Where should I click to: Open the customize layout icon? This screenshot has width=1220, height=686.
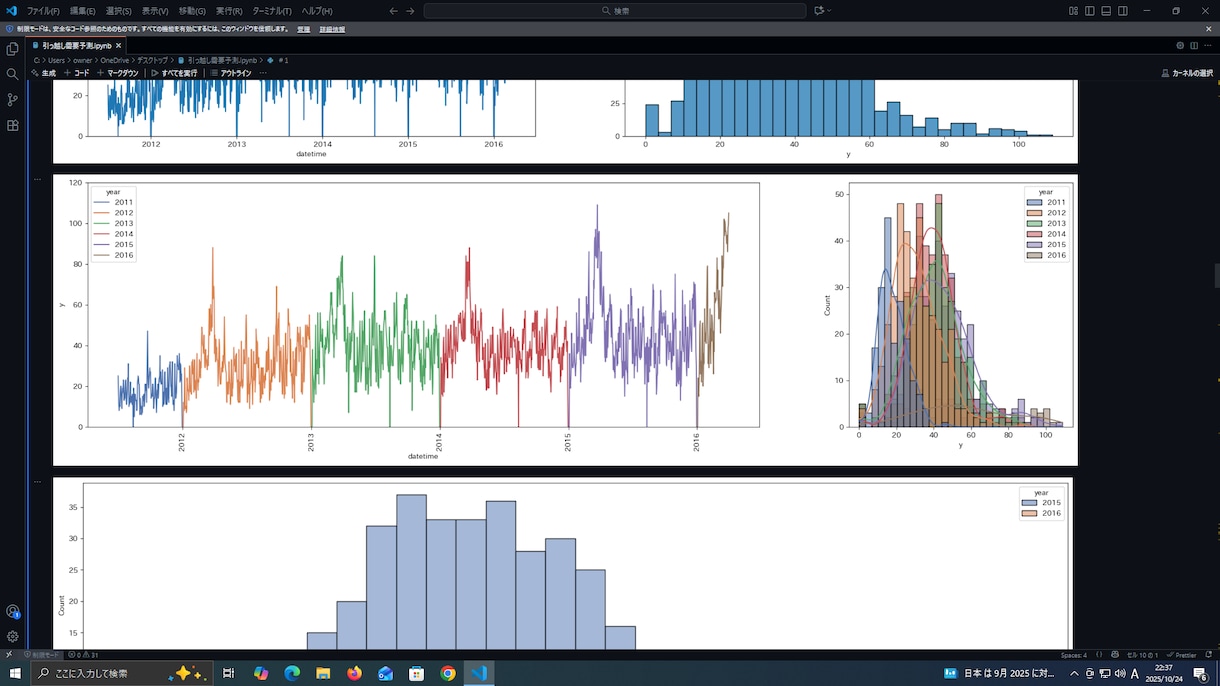click(x=1073, y=11)
